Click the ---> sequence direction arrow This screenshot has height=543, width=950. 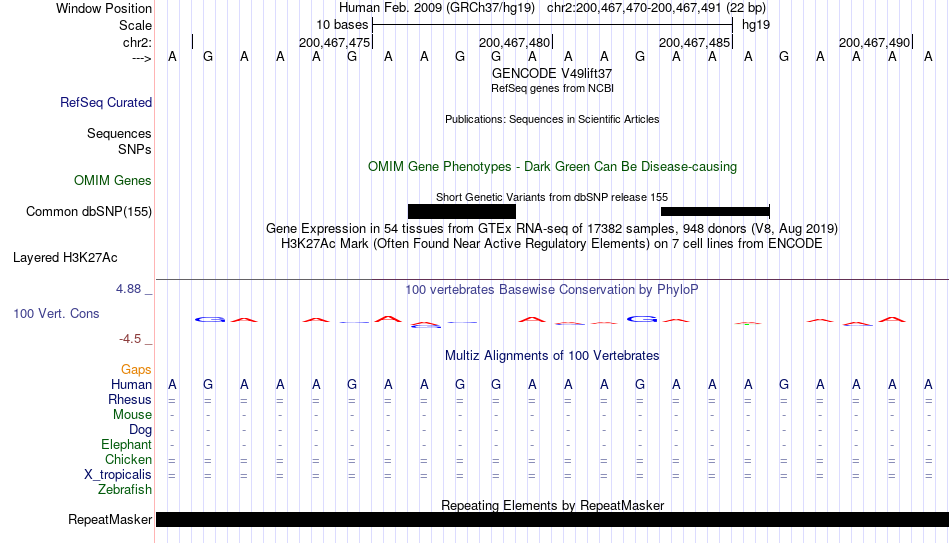(141, 58)
